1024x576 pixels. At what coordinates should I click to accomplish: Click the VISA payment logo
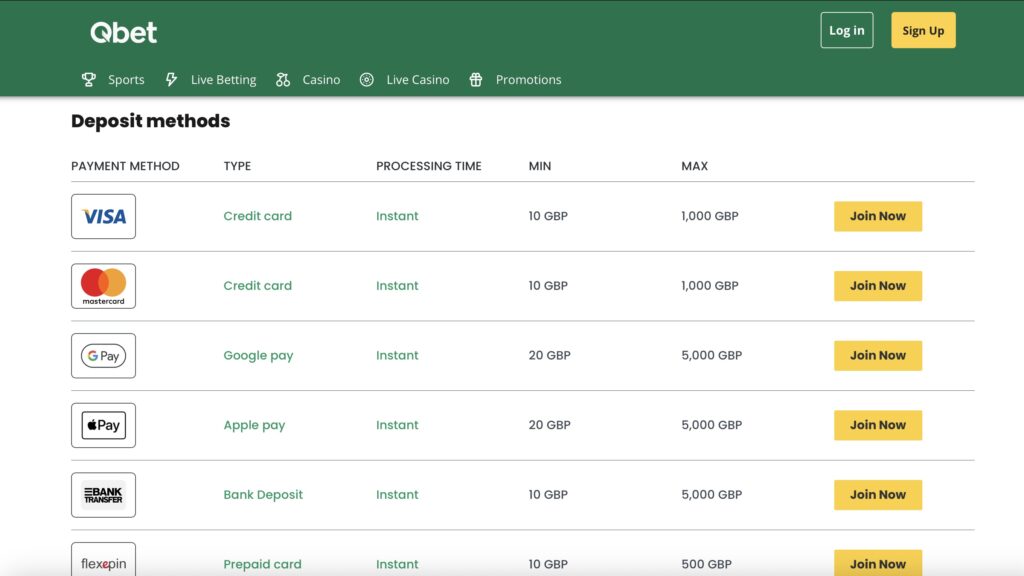103,216
